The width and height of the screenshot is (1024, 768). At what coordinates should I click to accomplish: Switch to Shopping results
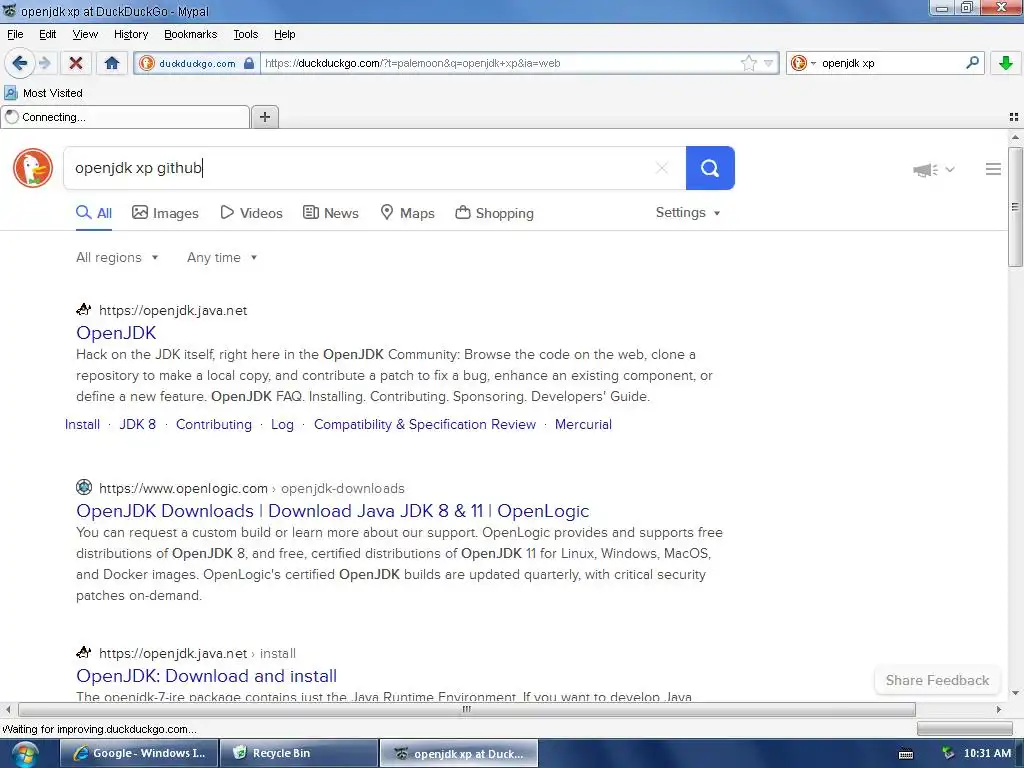click(x=494, y=213)
